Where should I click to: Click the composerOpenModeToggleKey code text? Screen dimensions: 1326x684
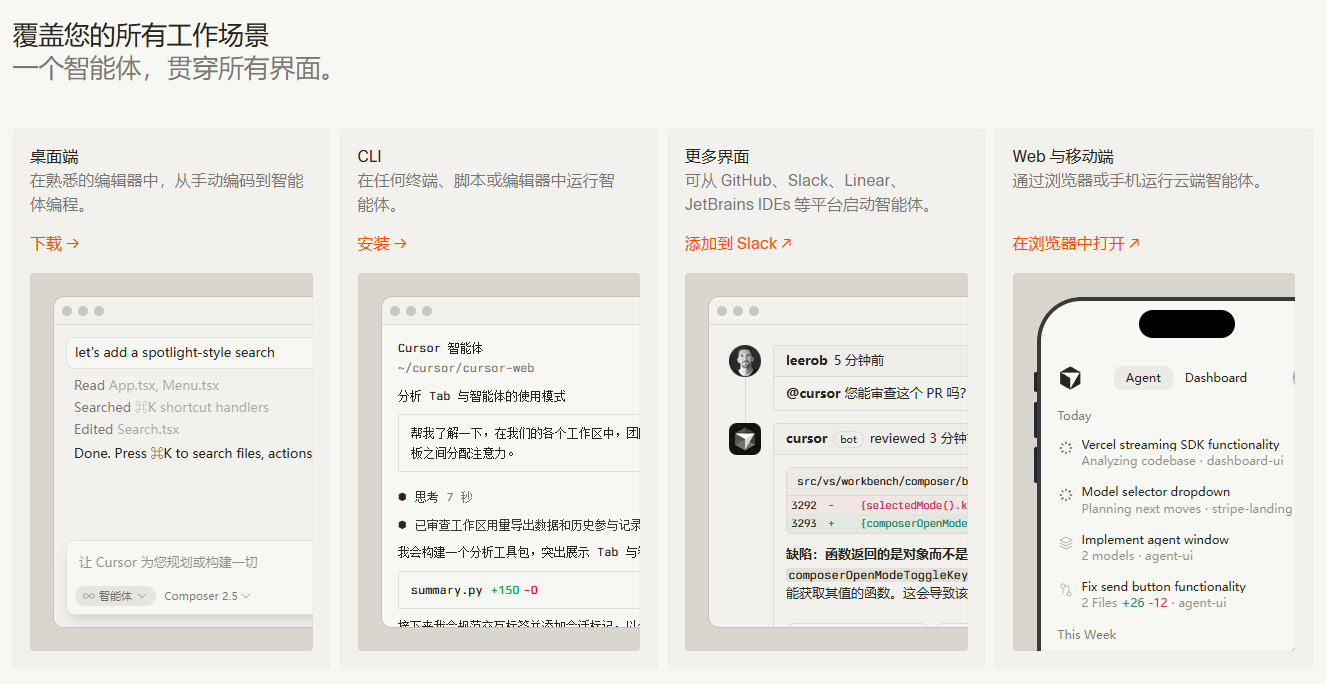click(877, 575)
